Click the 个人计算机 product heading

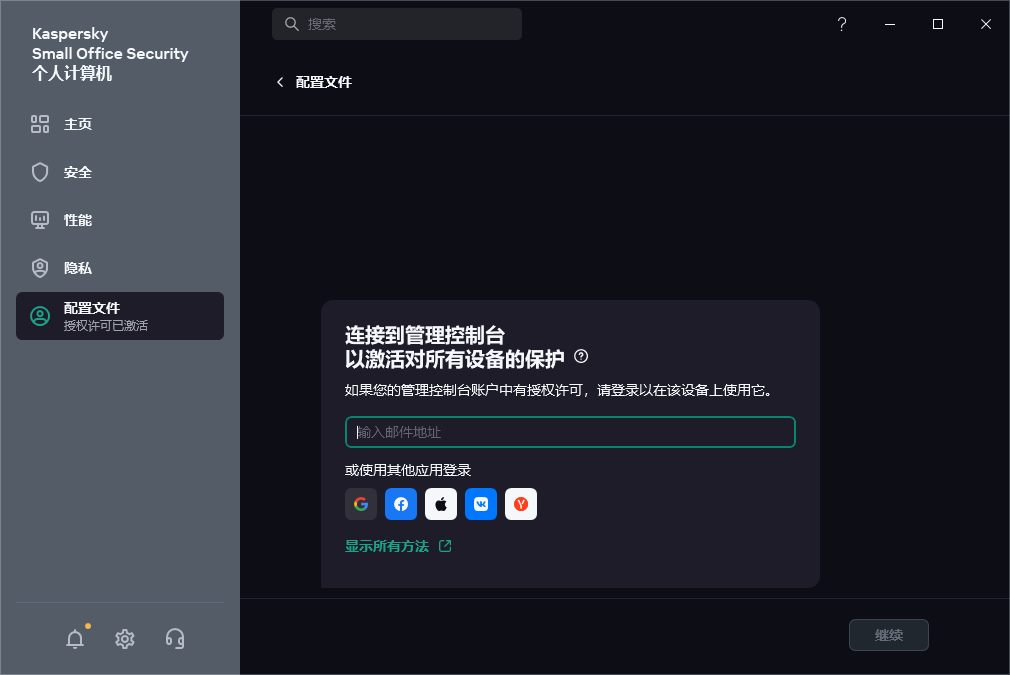coord(72,73)
